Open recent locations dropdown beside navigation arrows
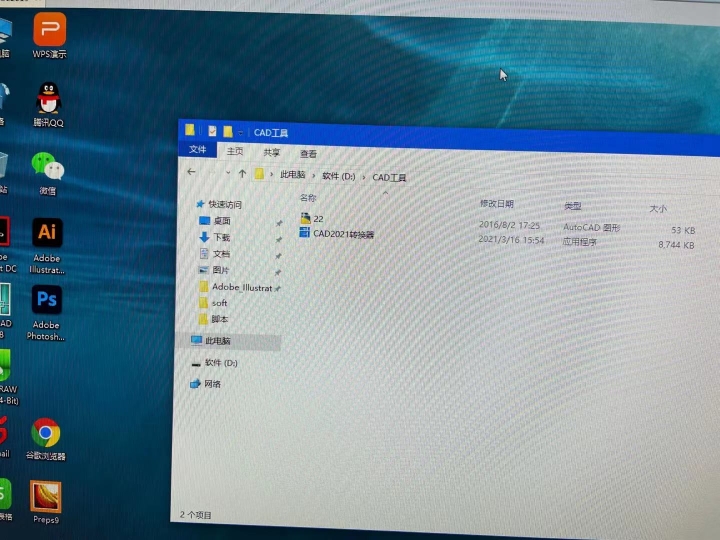The width and height of the screenshot is (720, 540). coord(227,174)
